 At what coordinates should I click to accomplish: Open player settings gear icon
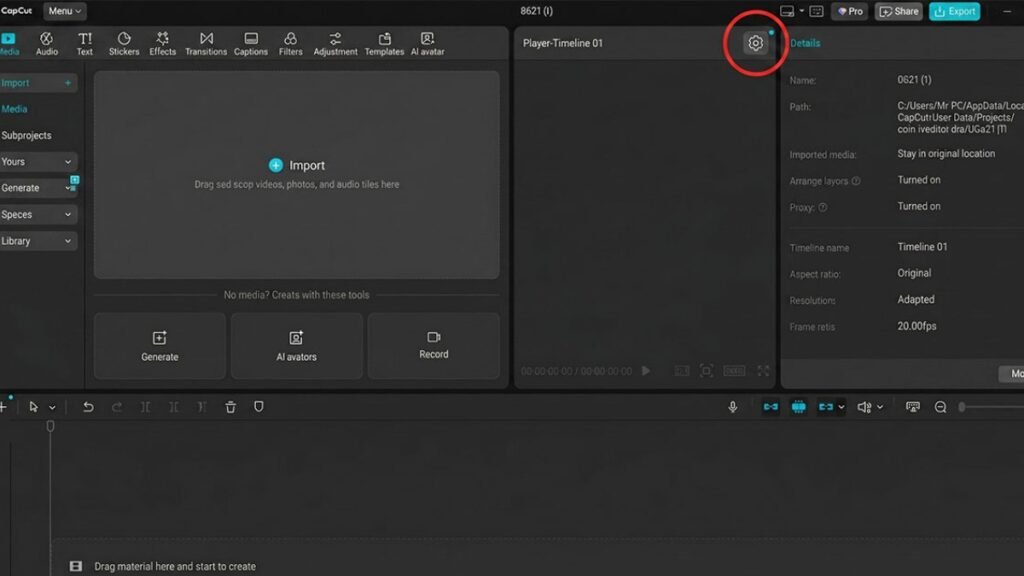pos(755,43)
